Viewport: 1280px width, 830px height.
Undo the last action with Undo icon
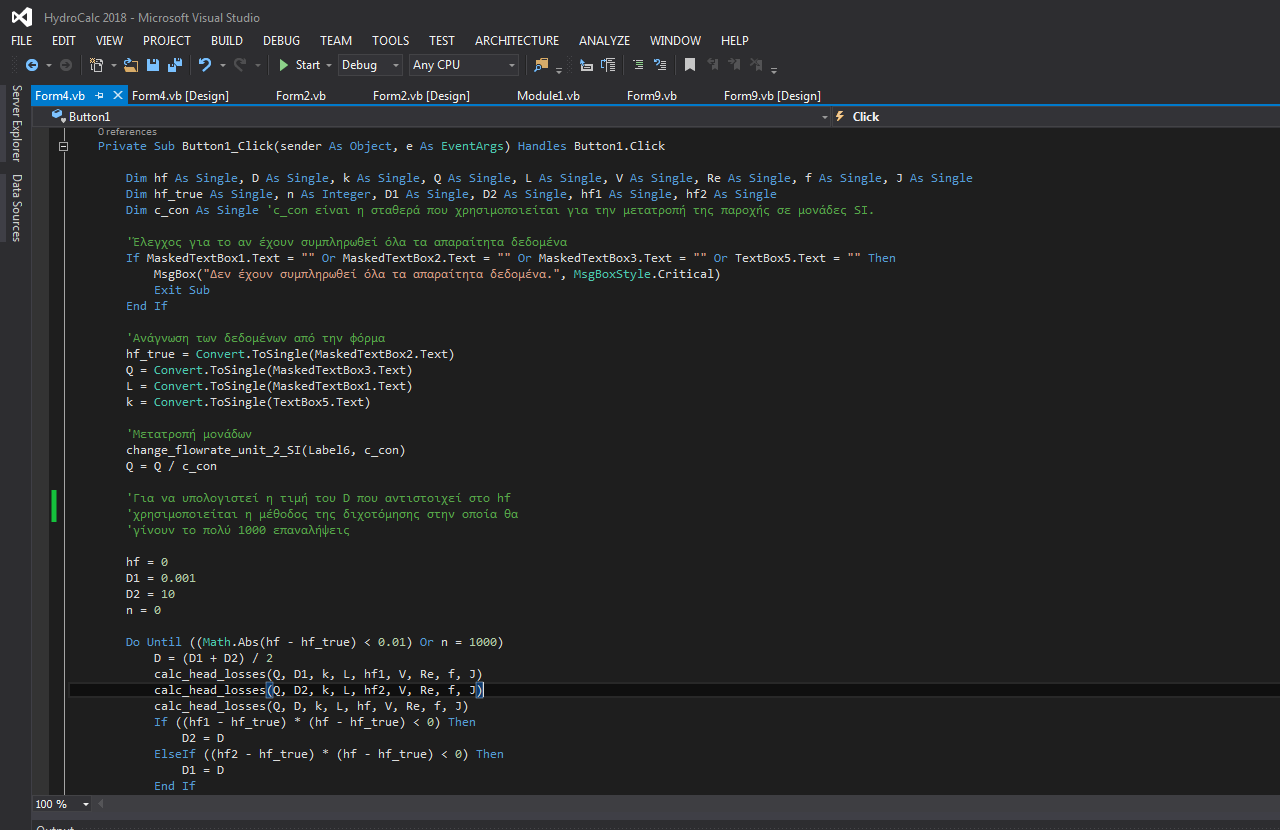click(x=205, y=65)
